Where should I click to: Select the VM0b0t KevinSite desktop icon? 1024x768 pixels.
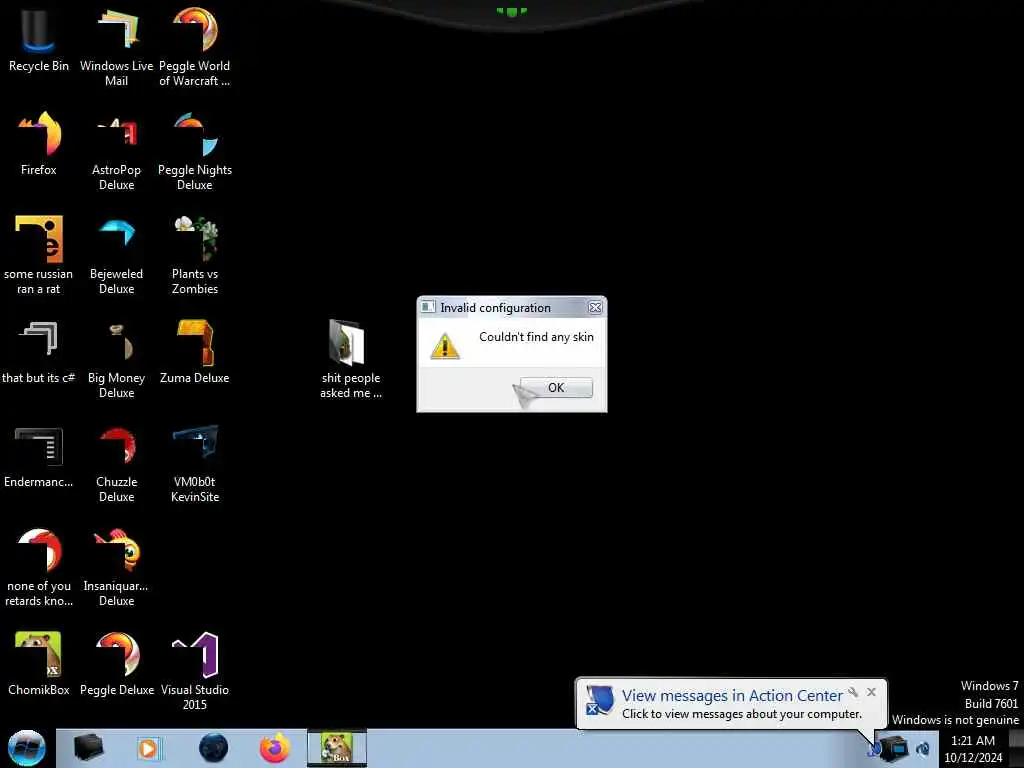point(195,462)
